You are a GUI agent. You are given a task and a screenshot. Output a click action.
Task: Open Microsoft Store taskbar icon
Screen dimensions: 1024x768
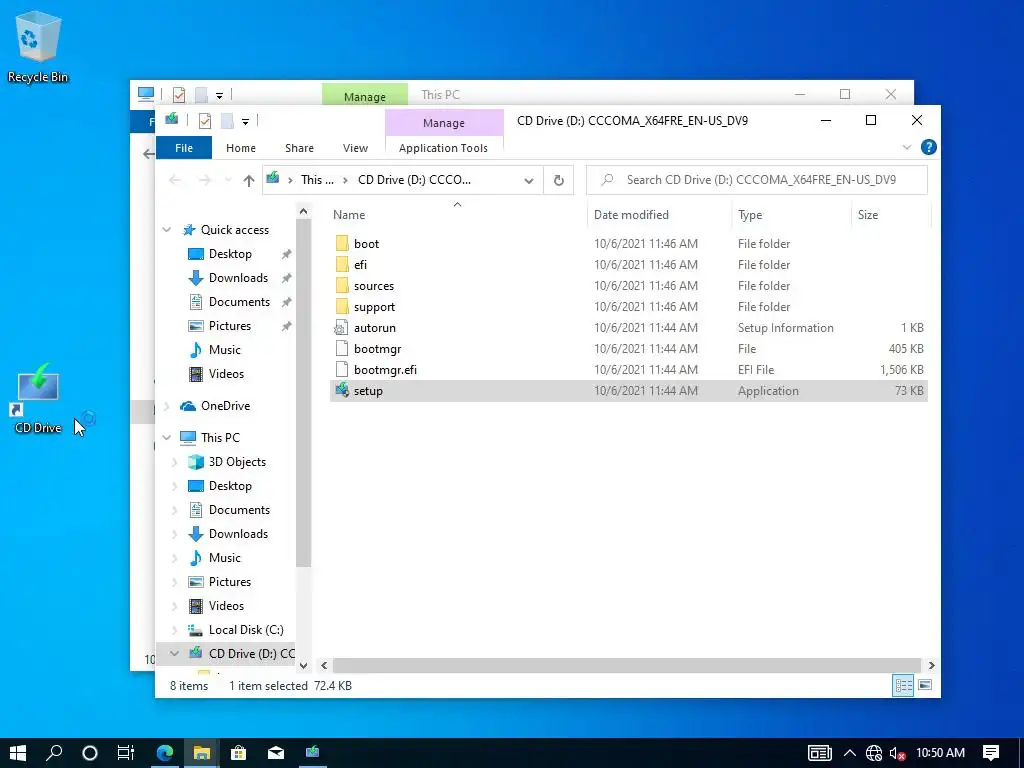click(x=238, y=753)
